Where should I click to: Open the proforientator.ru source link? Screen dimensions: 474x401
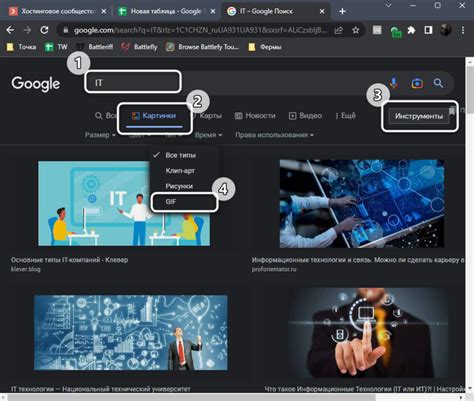[274, 269]
